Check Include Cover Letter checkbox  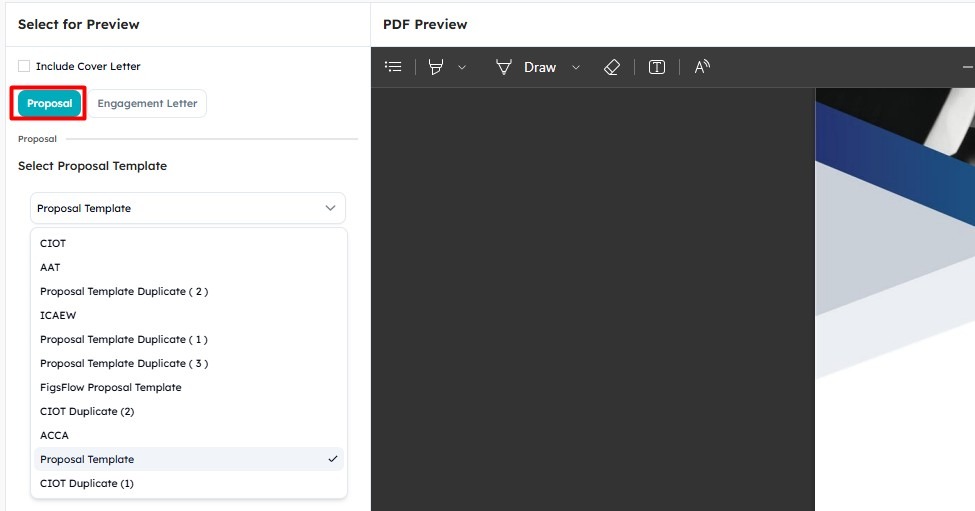click(24, 66)
